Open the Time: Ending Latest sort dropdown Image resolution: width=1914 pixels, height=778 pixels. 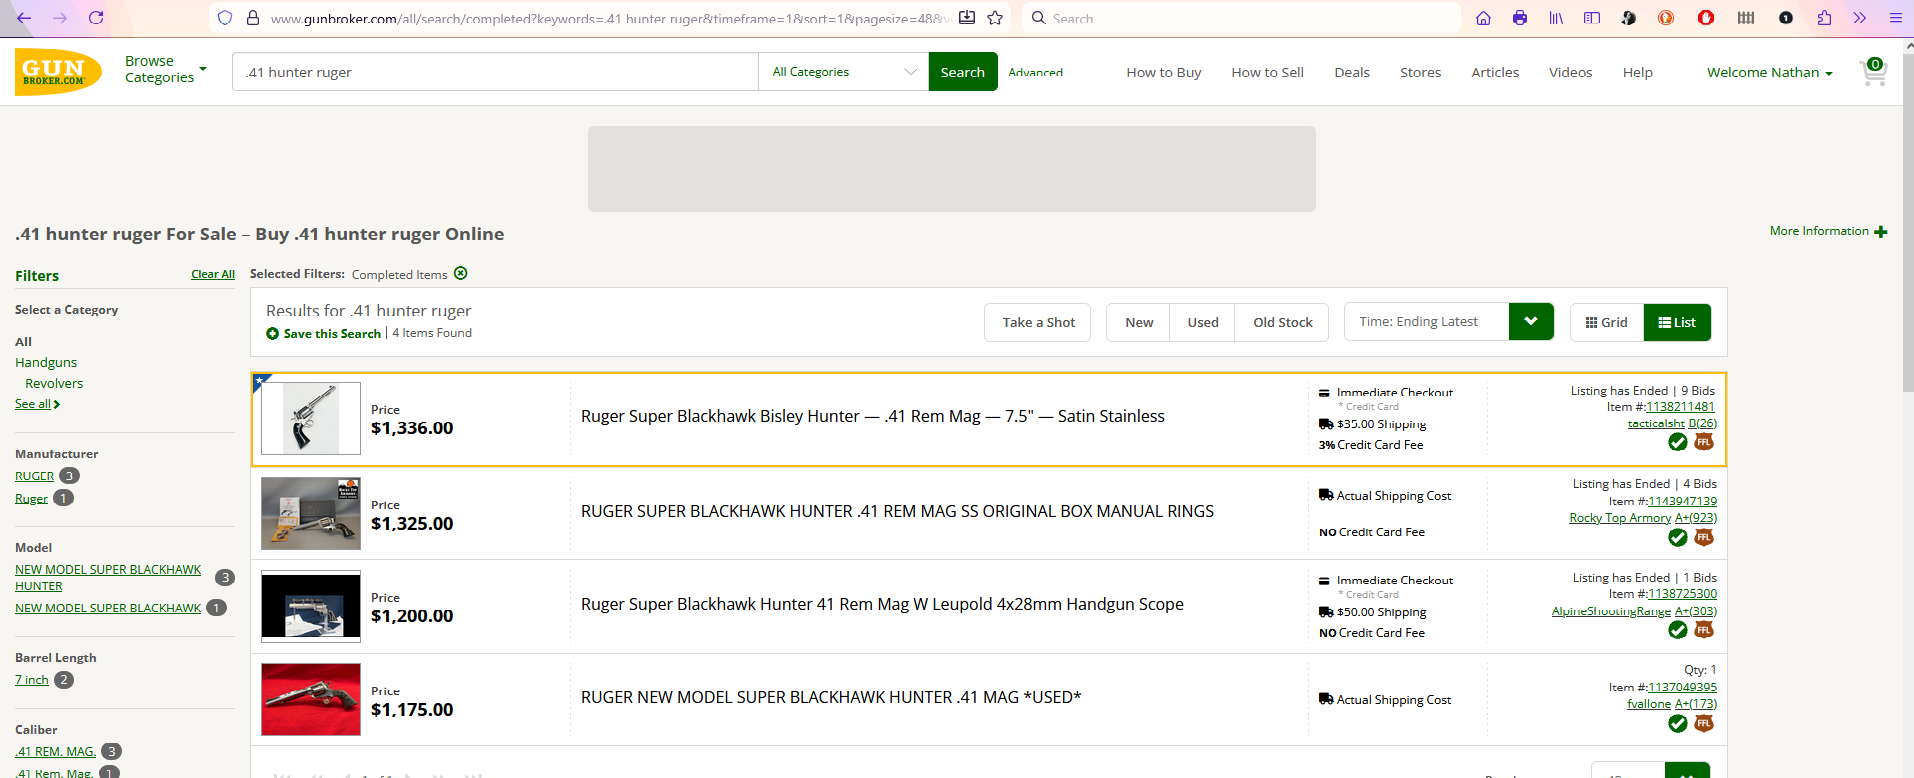(1449, 321)
